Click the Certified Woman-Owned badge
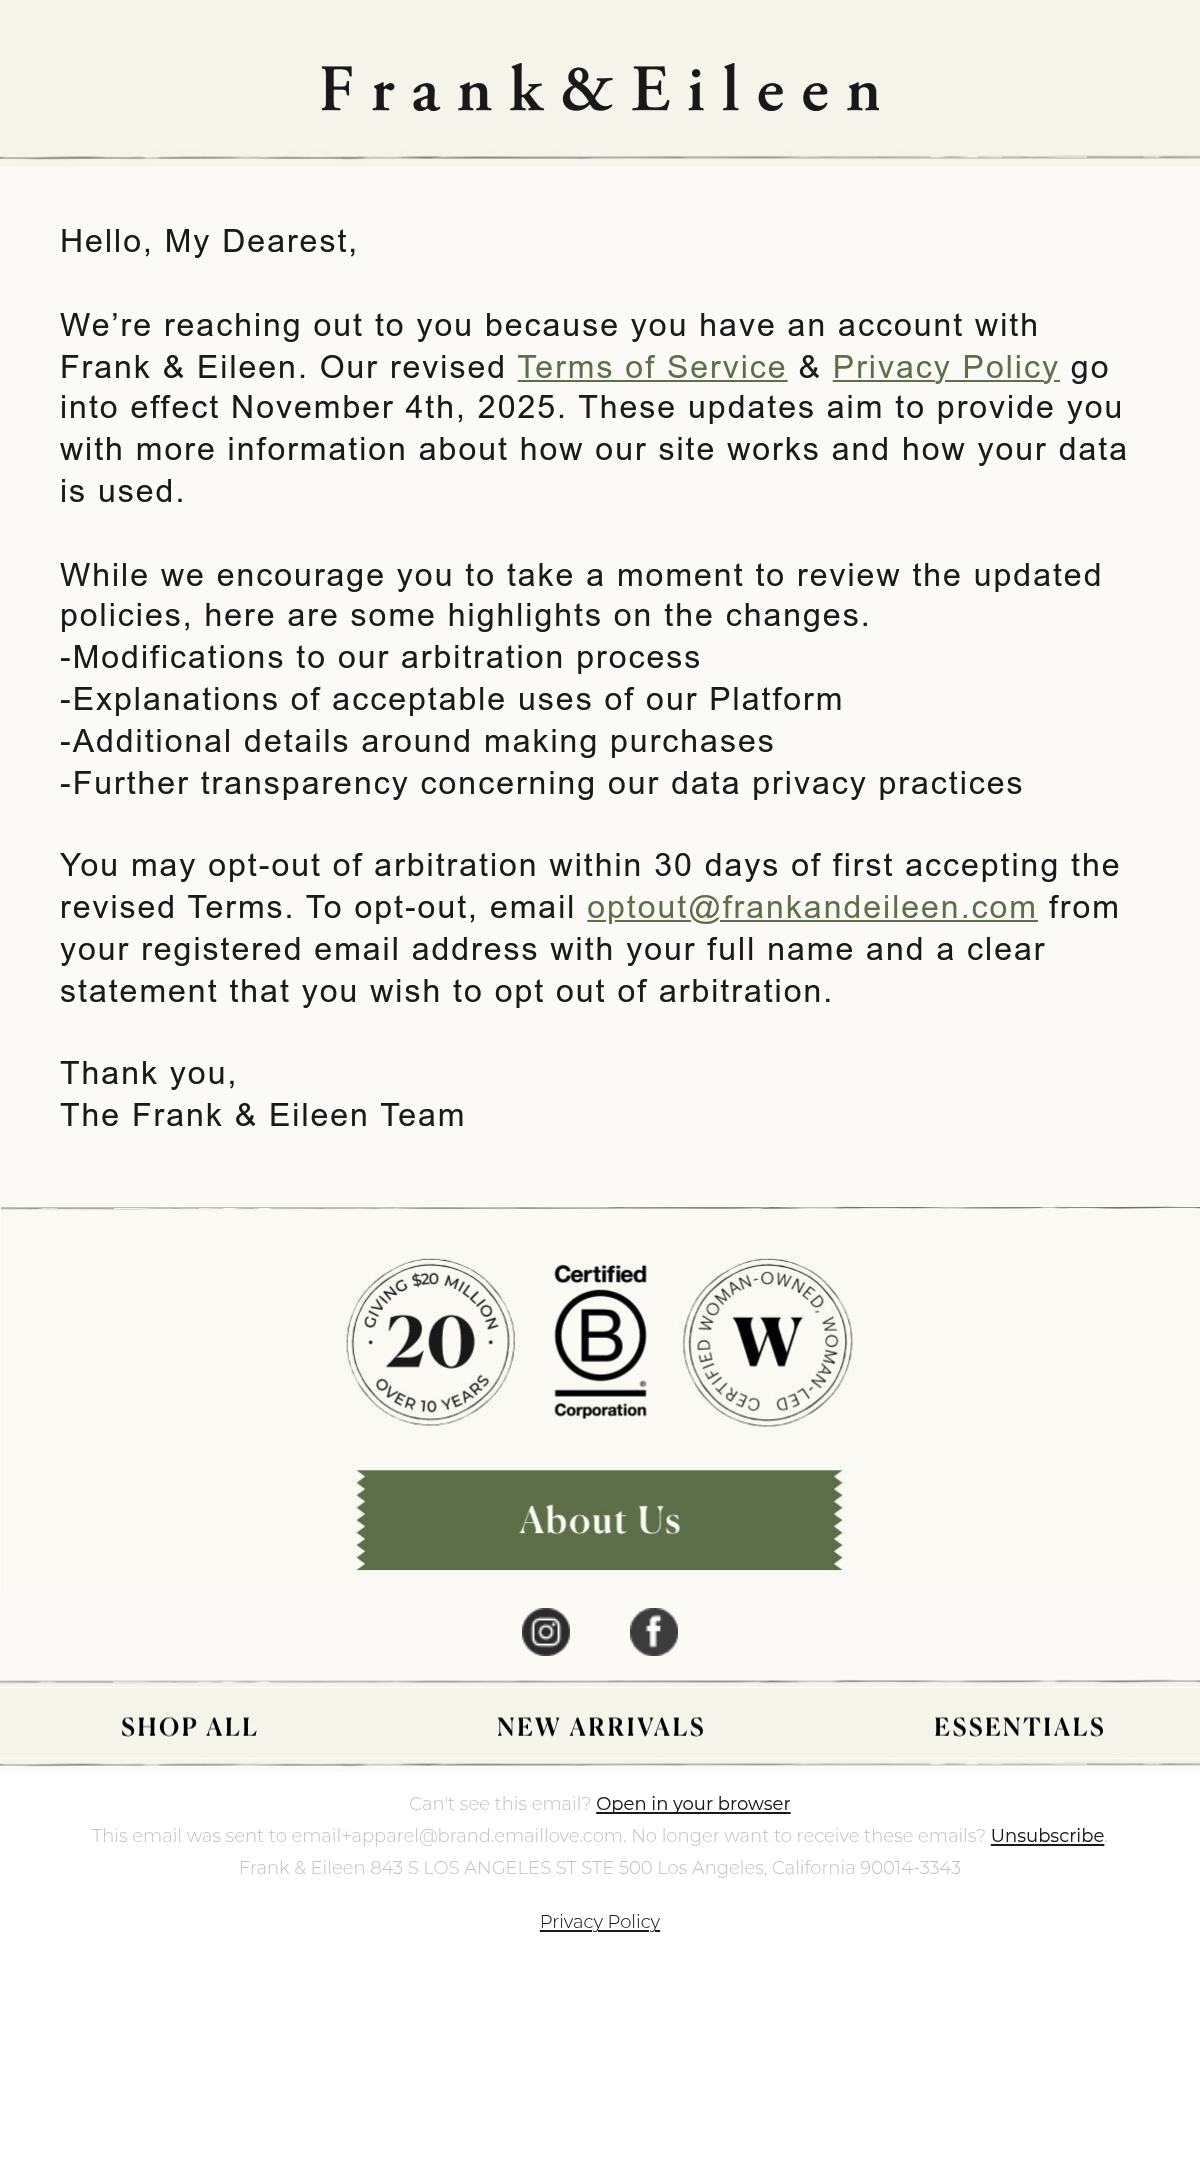Viewport: 1200px width, 2160px height. pyautogui.click(x=768, y=1342)
